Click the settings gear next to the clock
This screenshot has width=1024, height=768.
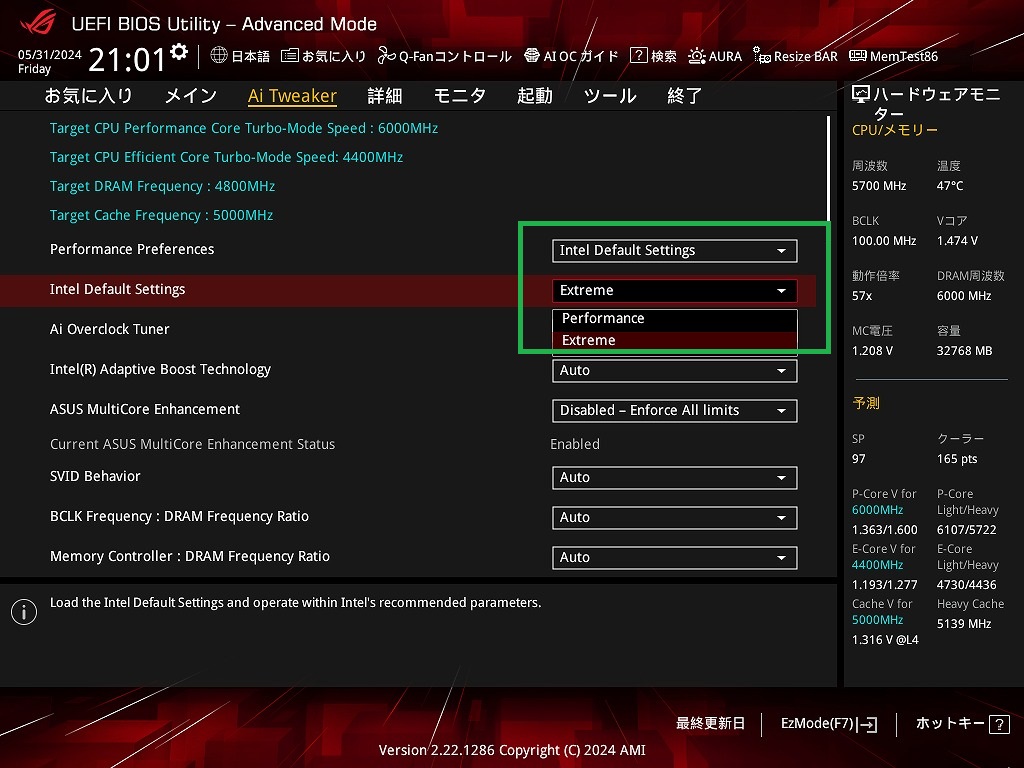pos(179,52)
